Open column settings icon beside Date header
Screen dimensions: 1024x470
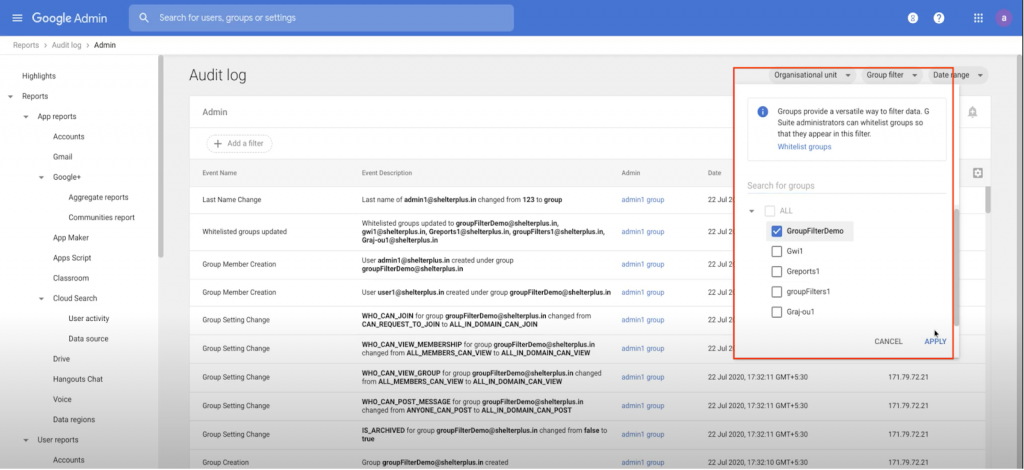point(977,173)
